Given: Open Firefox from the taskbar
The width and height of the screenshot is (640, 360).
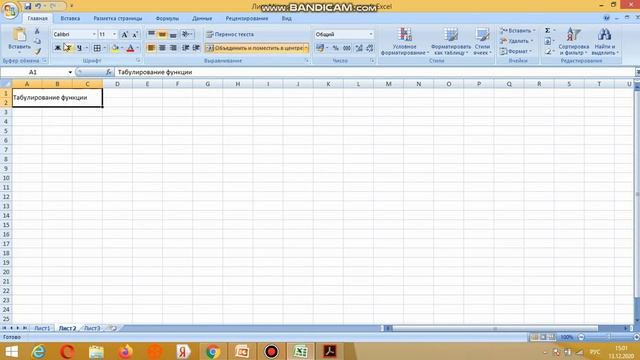Looking at the screenshot, I should point(125,351).
